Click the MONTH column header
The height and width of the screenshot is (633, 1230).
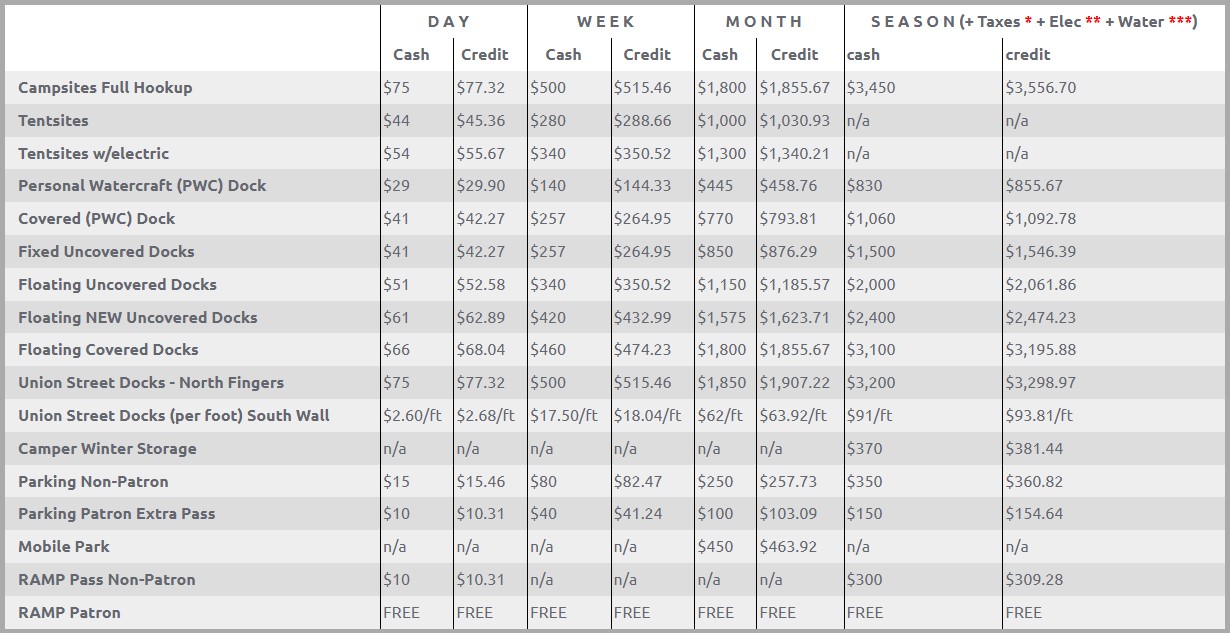tap(764, 21)
